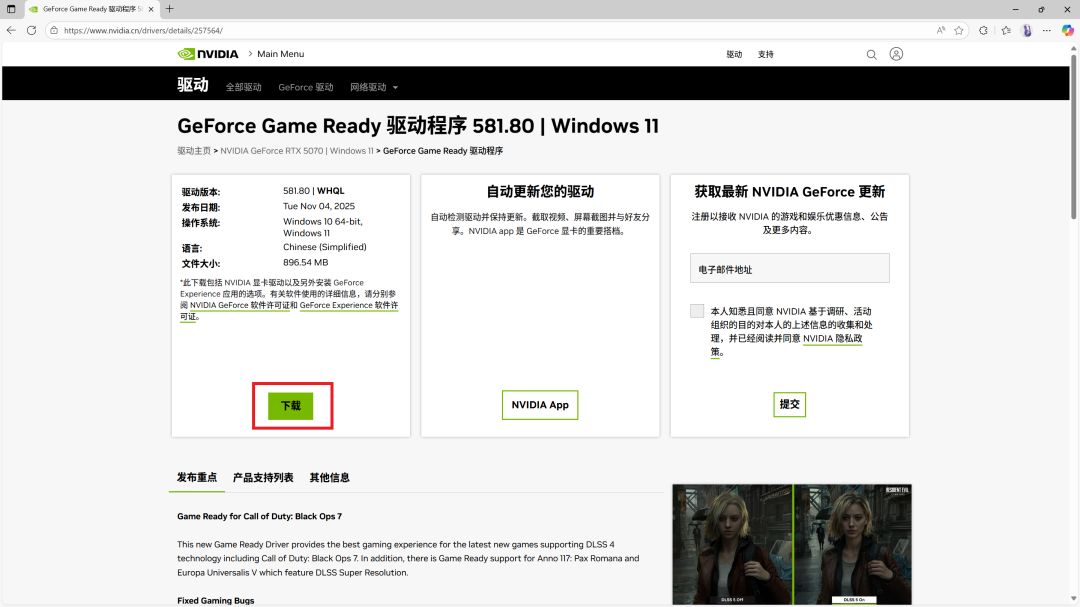Focus the 电子邮件地址 email input field
Image resolution: width=1080 pixels, height=607 pixels.
tap(789, 268)
